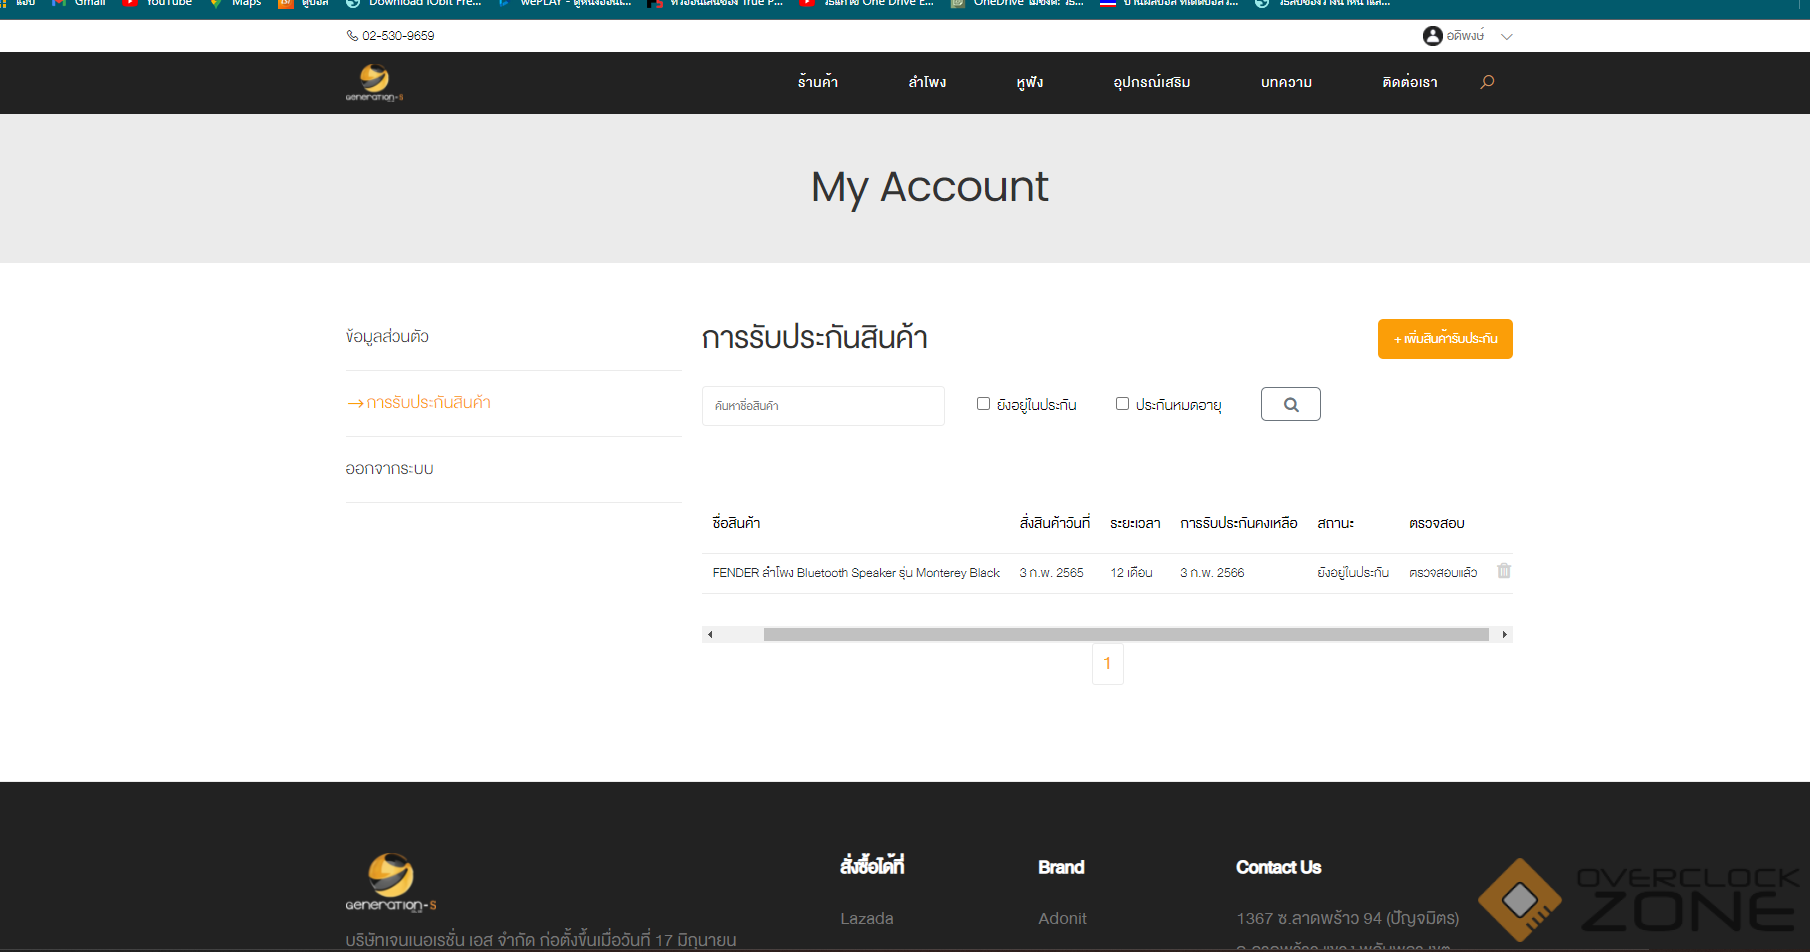Click the ระยะเวลา column header
Viewport: 1810px width, 952px height.
click(1135, 523)
